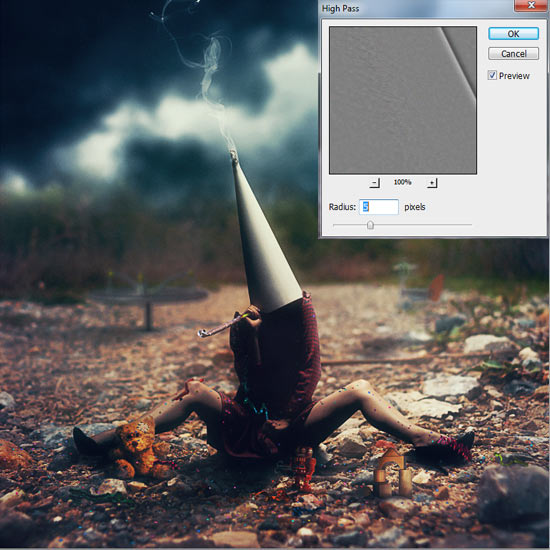Confirm the High Pass filter with OK
Image resolution: width=550 pixels, height=550 pixels.
[513, 34]
